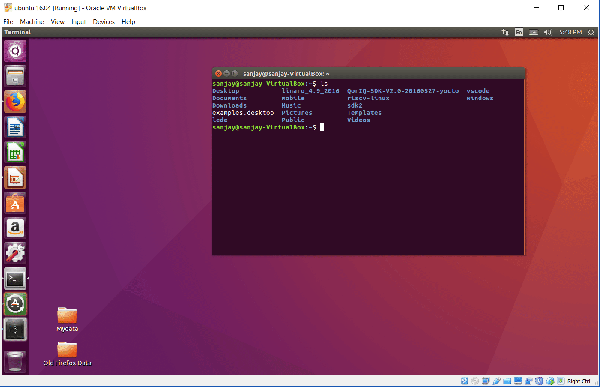Image resolution: width=600 pixels, height=387 pixels.
Task: Select the Terminal icon in the launcher
Action: coord(15,278)
